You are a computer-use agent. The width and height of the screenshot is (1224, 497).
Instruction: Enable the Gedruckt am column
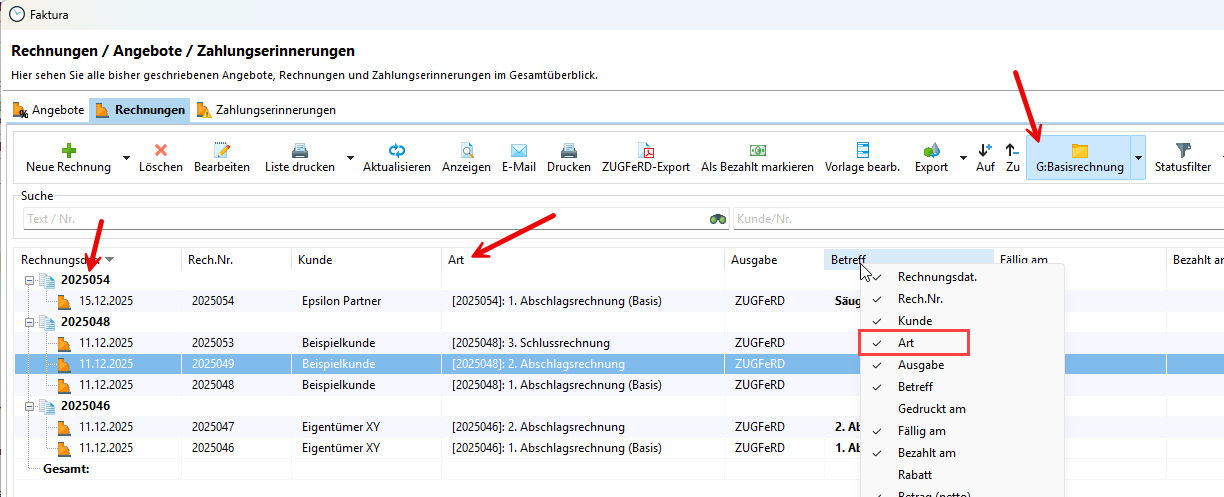click(931, 409)
